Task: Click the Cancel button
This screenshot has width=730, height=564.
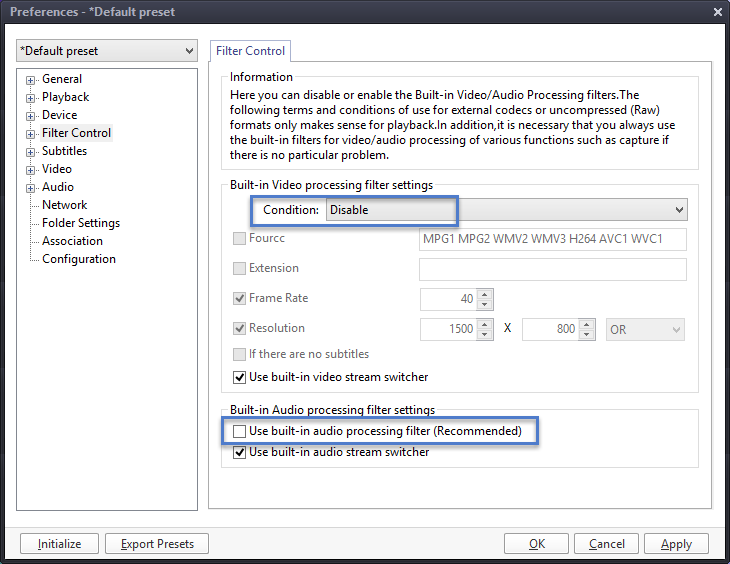Action: tap(606, 544)
